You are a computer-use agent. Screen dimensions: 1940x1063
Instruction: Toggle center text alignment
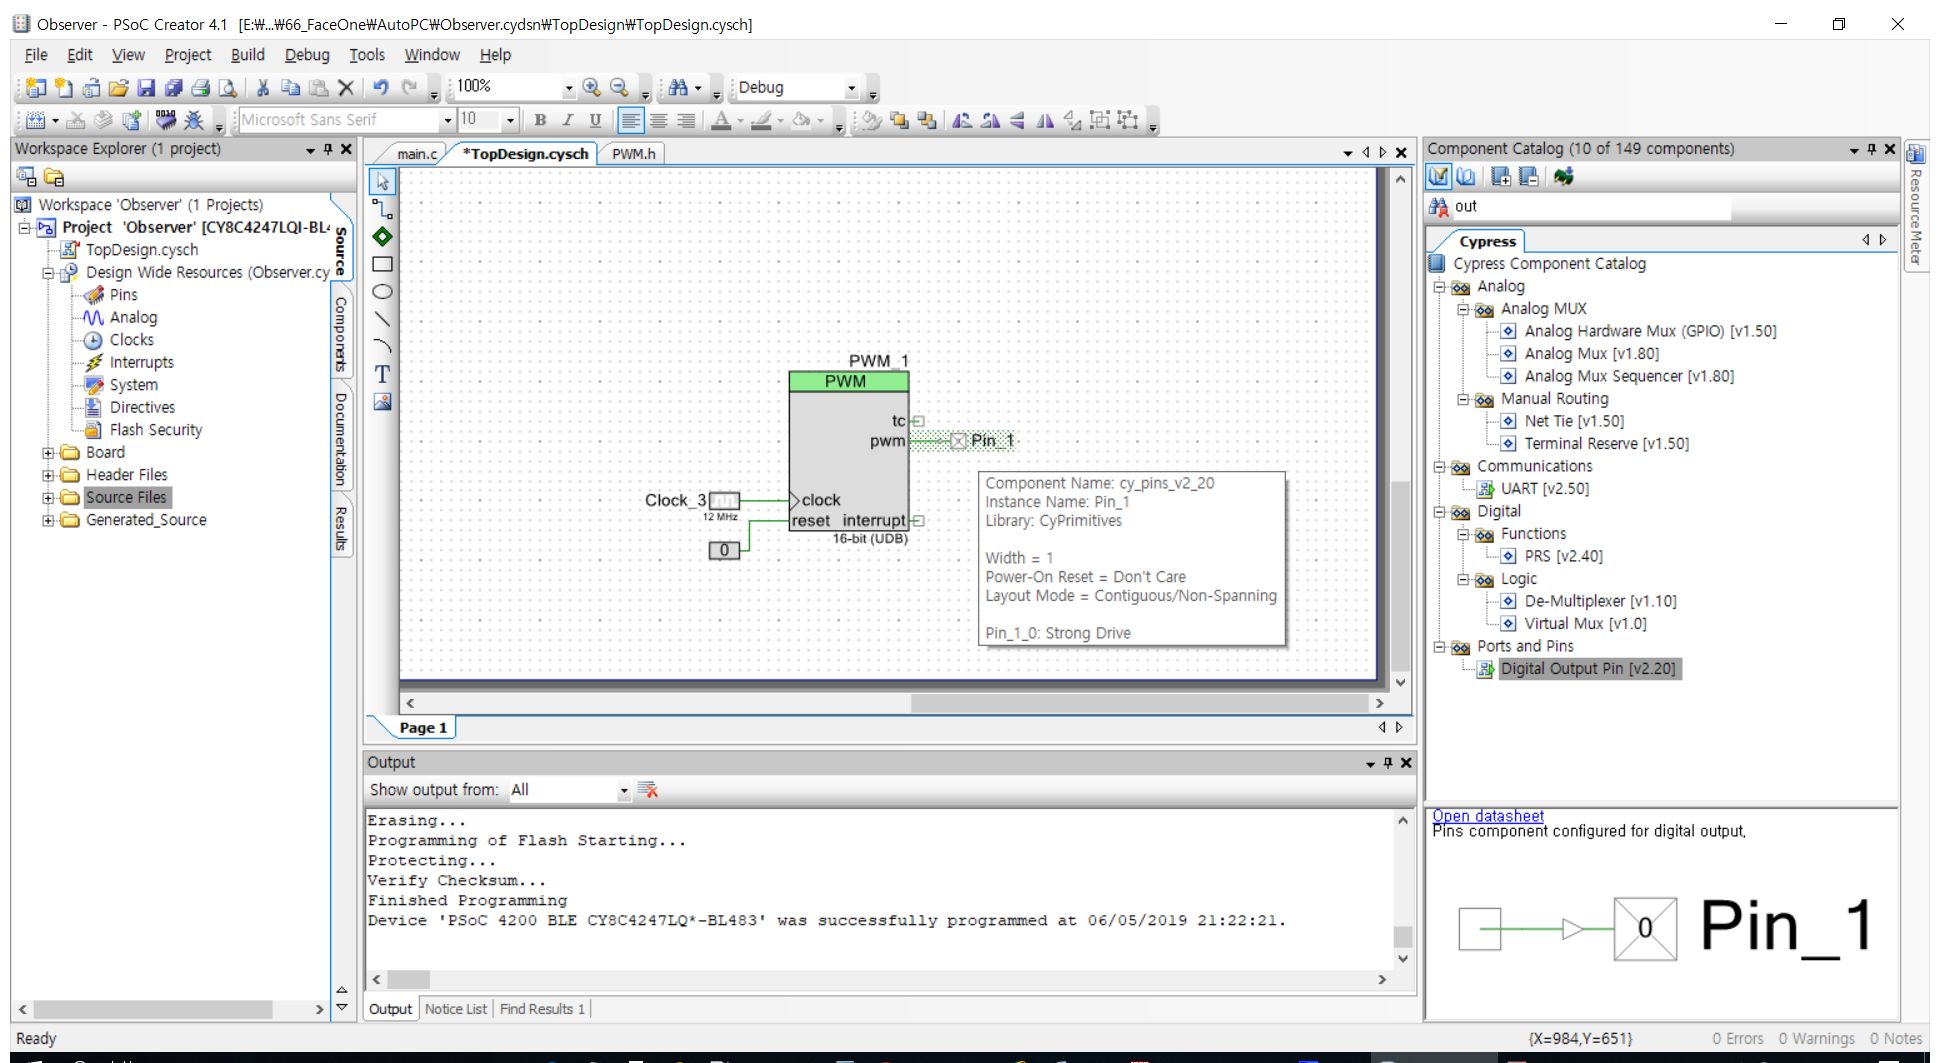(658, 120)
